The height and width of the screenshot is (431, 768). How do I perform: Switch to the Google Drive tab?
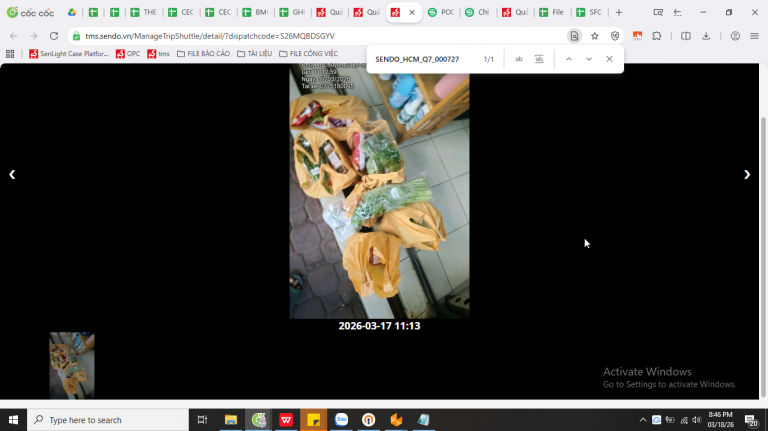point(72,12)
